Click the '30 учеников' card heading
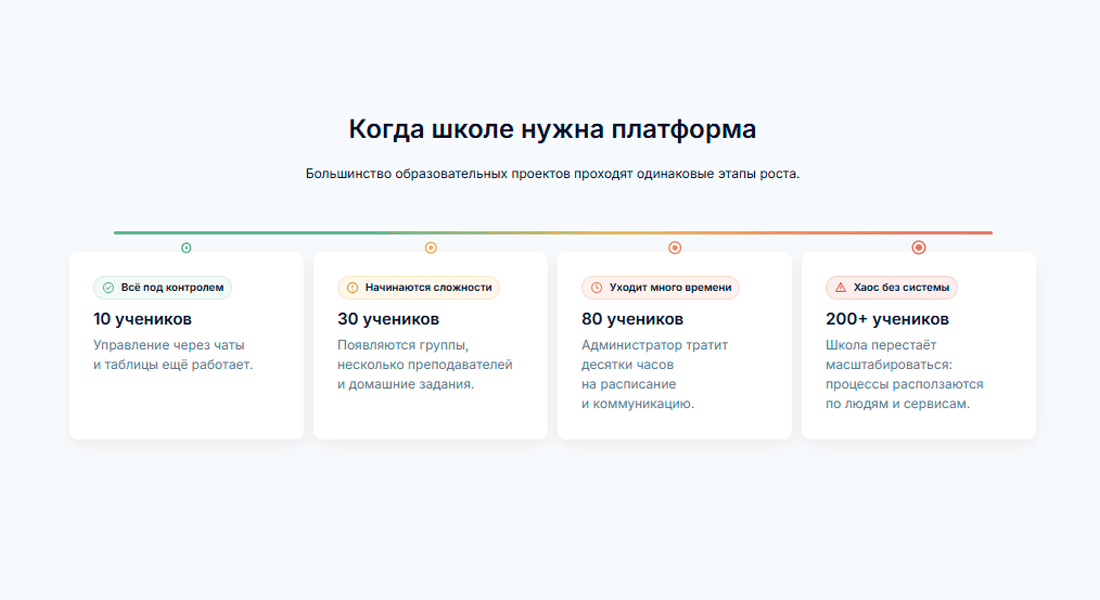Viewport: 1100px width, 600px height. 388,319
